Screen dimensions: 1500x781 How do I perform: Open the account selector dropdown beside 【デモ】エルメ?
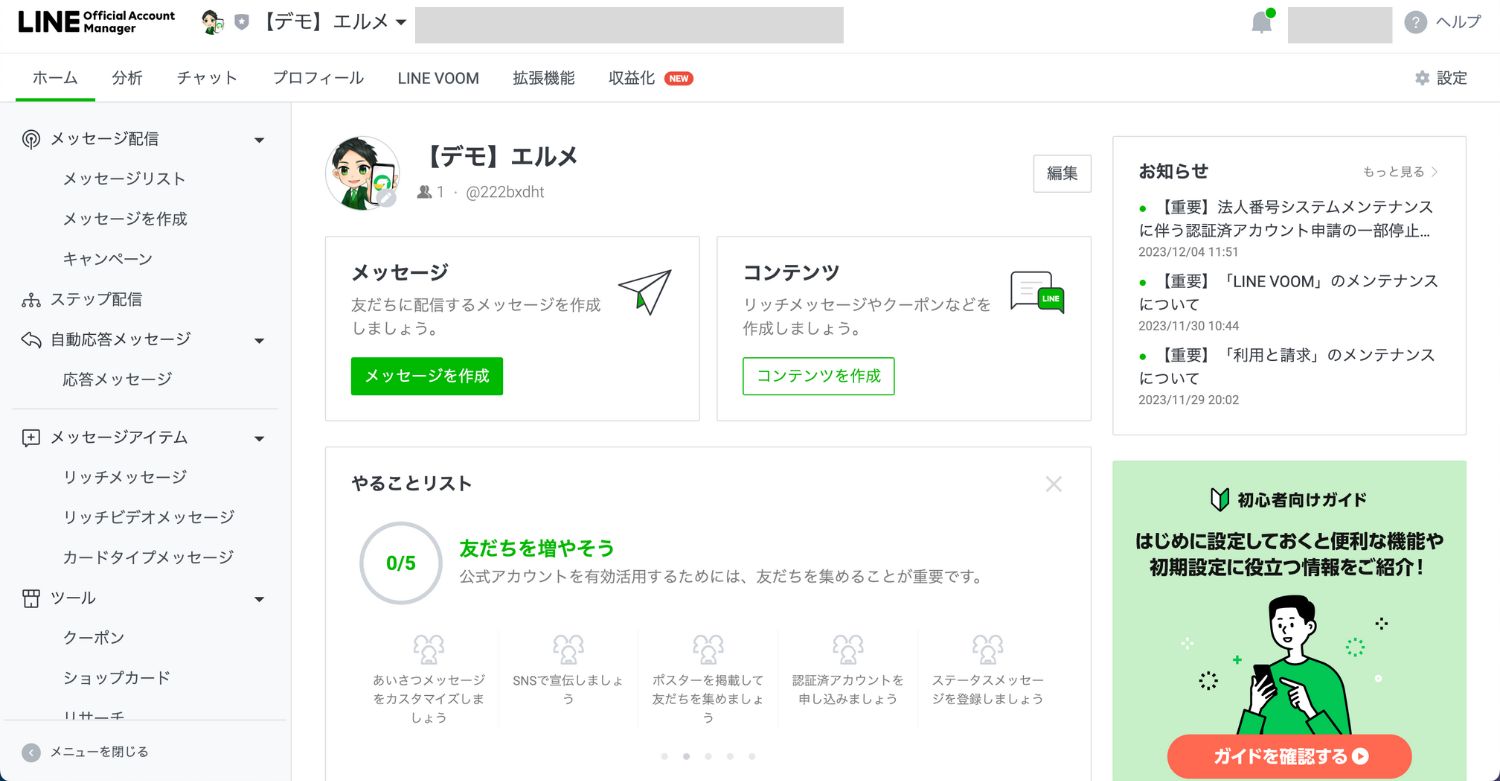coord(401,21)
